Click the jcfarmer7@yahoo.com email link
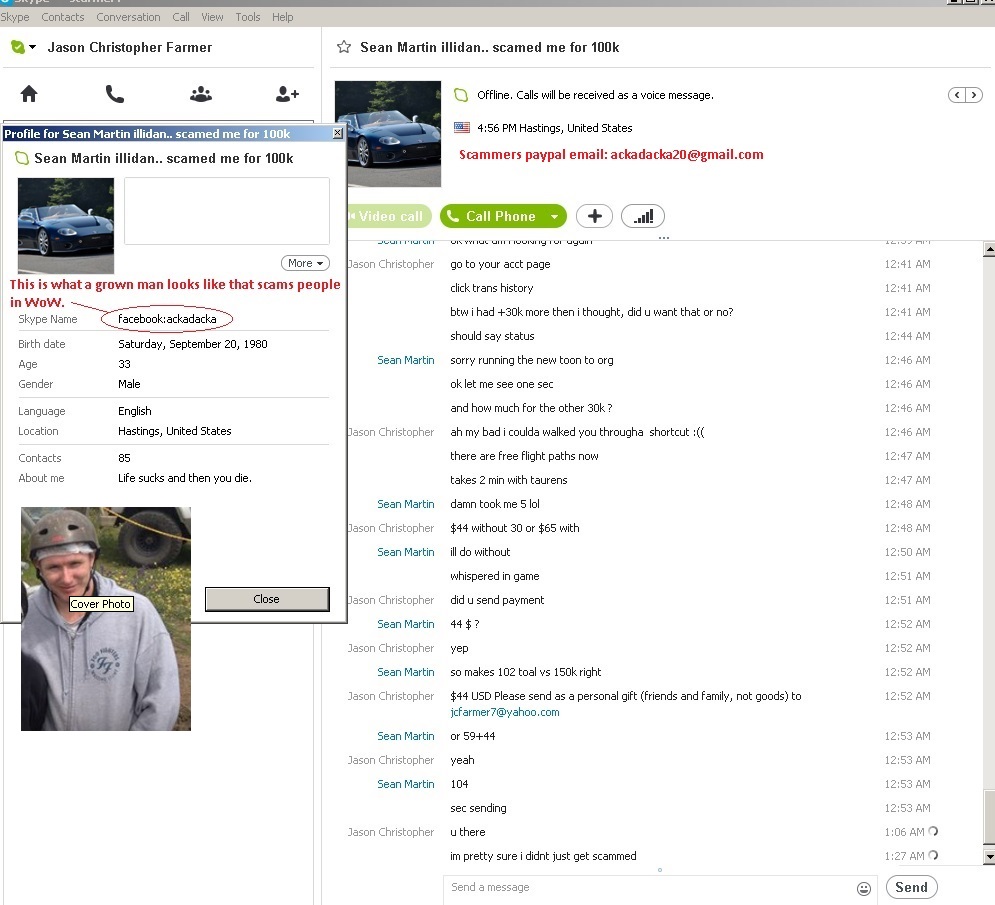Image resolution: width=995 pixels, height=905 pixels. (x=504, y=712)
